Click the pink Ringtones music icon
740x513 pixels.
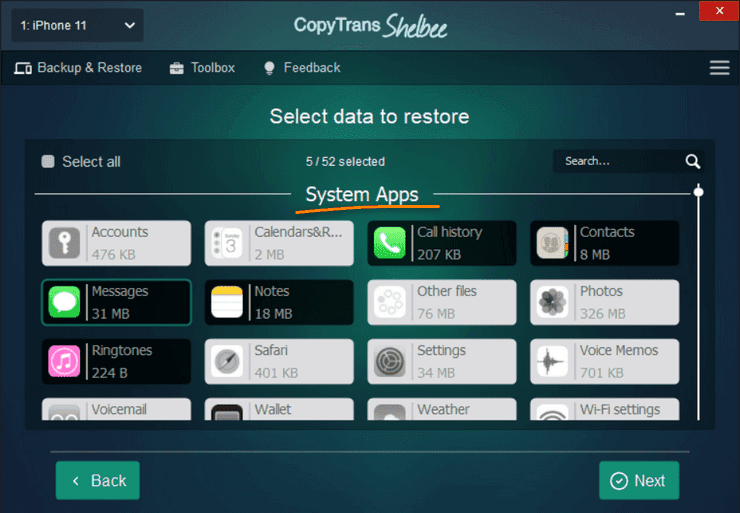tap(64, 361)
